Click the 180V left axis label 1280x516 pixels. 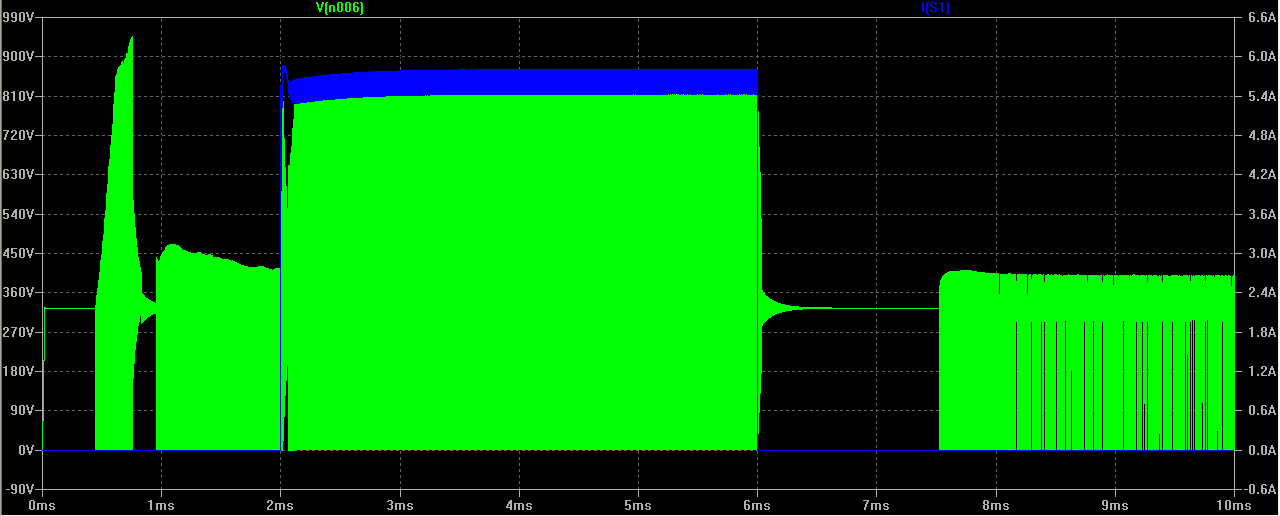[19, 372]
